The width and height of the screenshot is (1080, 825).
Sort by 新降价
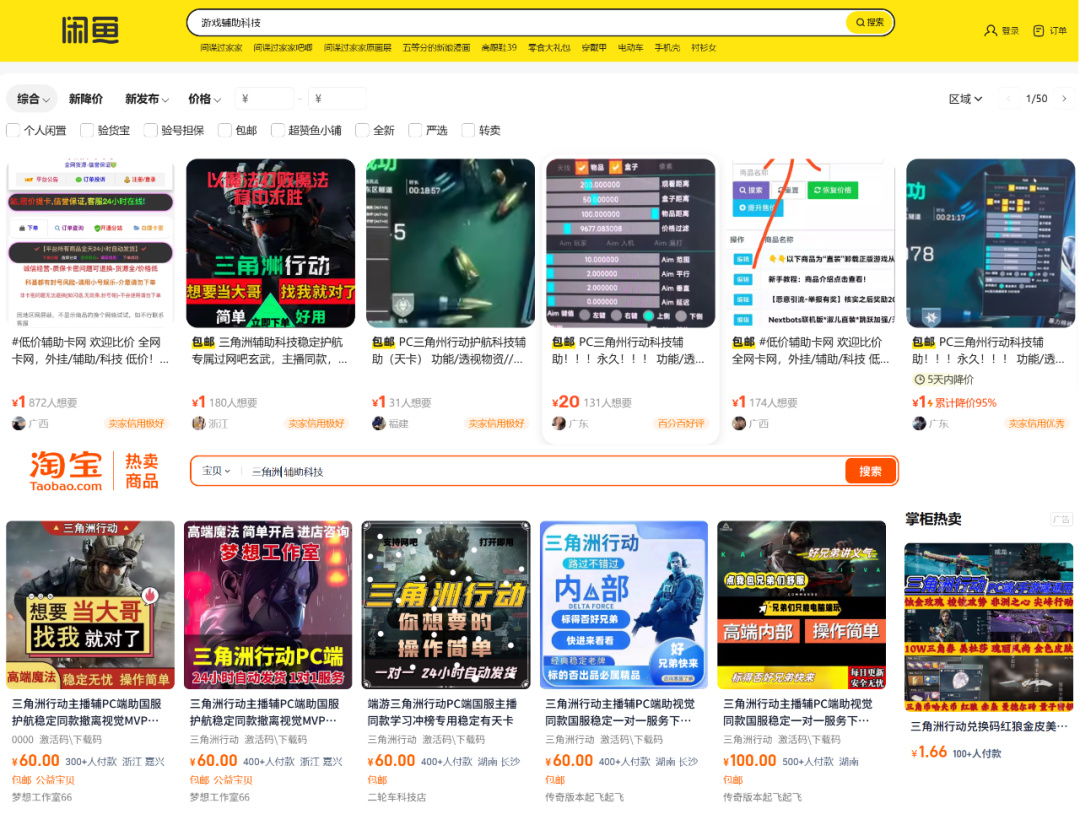click(86, 99)
